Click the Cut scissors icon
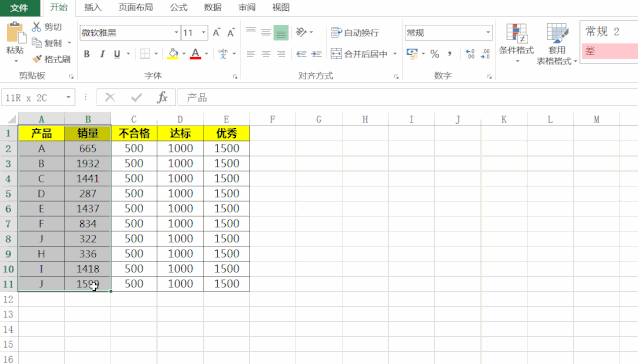This screenshot has width=638, height=364. point(37,27)
